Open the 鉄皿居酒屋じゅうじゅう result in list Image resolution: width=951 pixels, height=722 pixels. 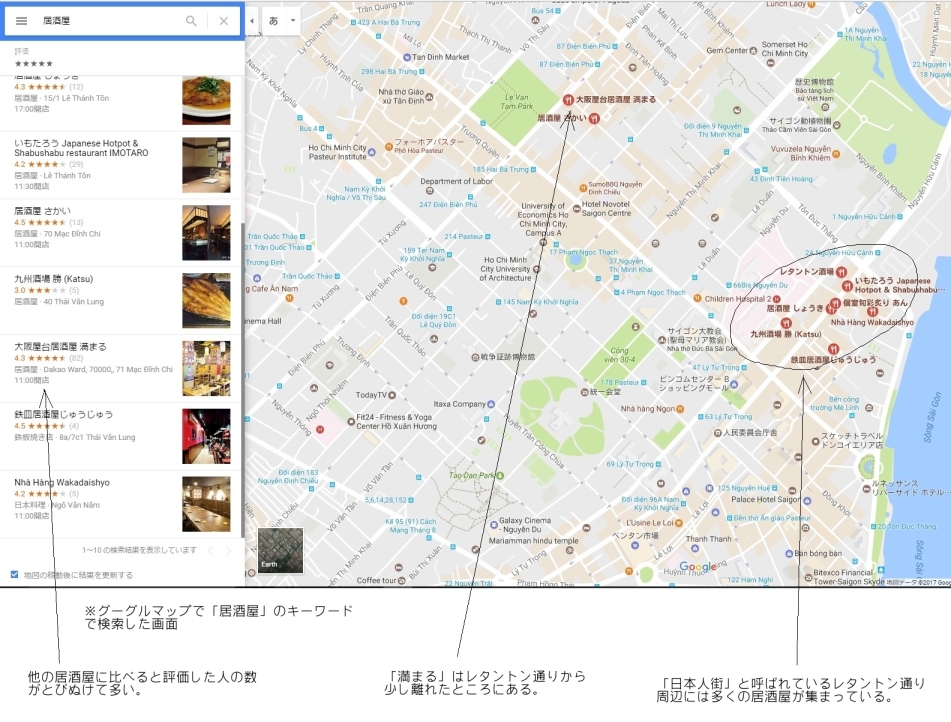pos(64,415)
